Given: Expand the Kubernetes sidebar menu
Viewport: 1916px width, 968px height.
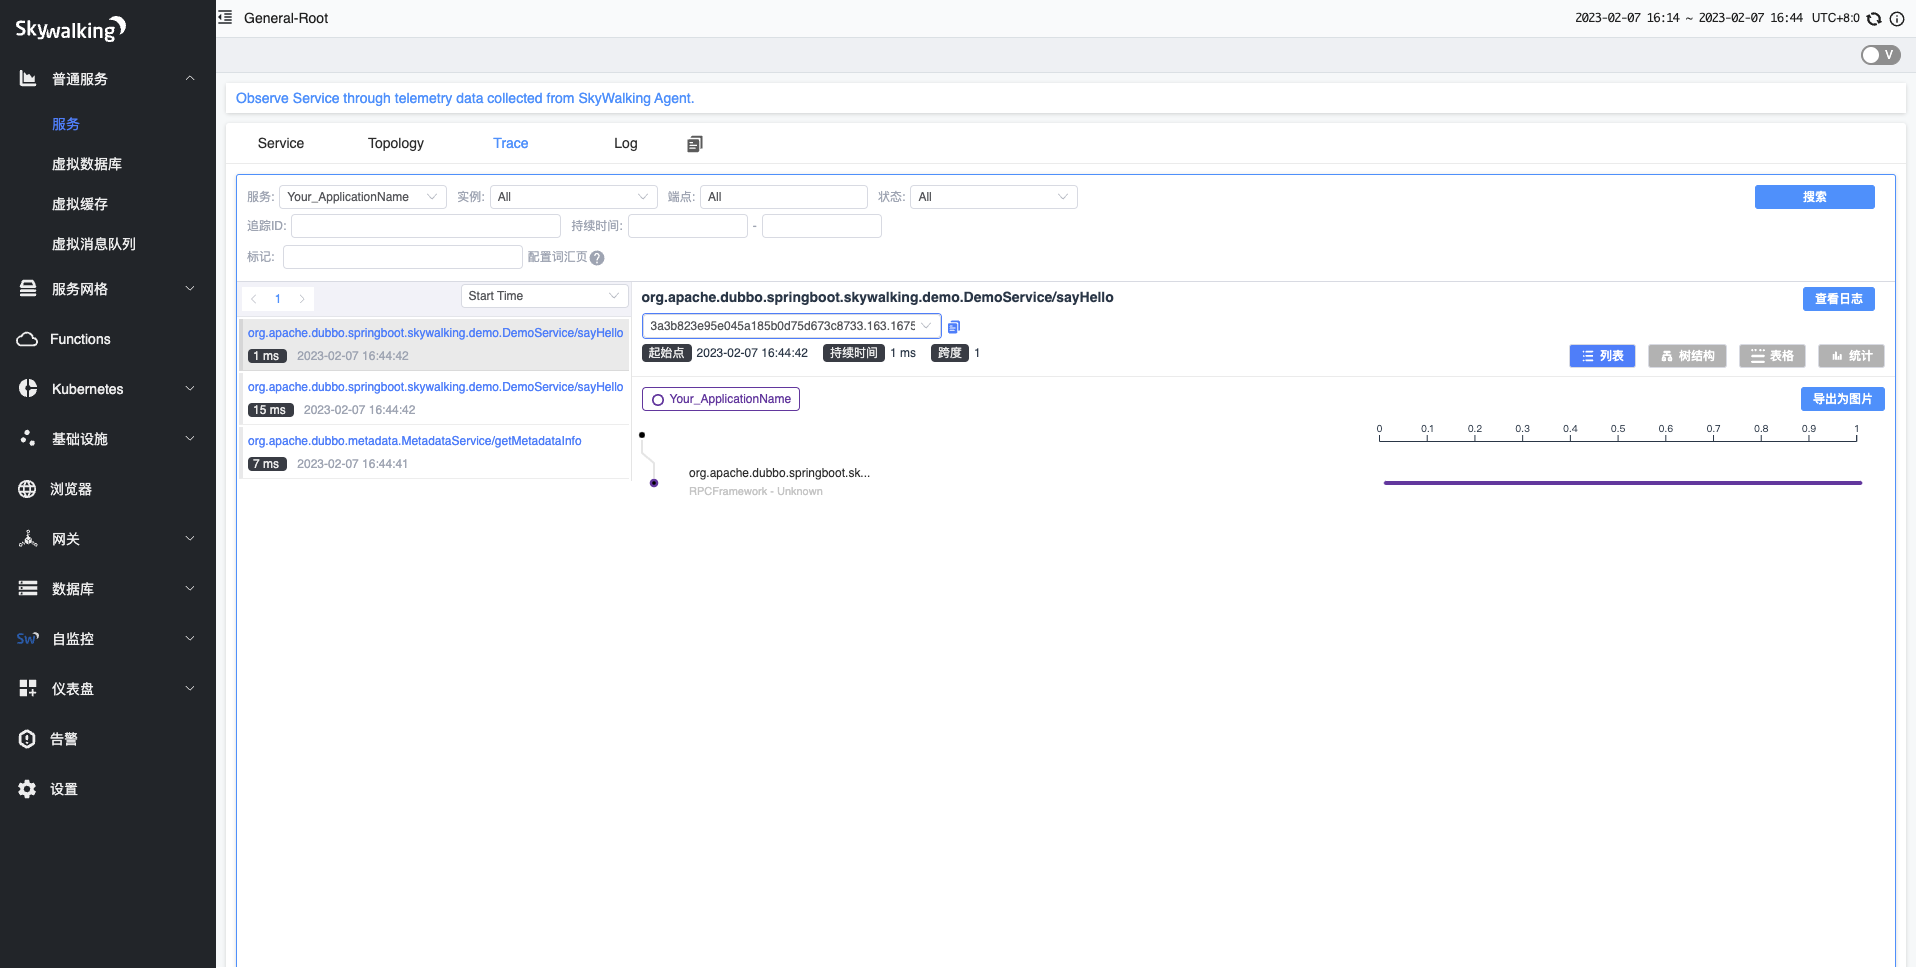Looking at the screenshot, I should 107,389.
